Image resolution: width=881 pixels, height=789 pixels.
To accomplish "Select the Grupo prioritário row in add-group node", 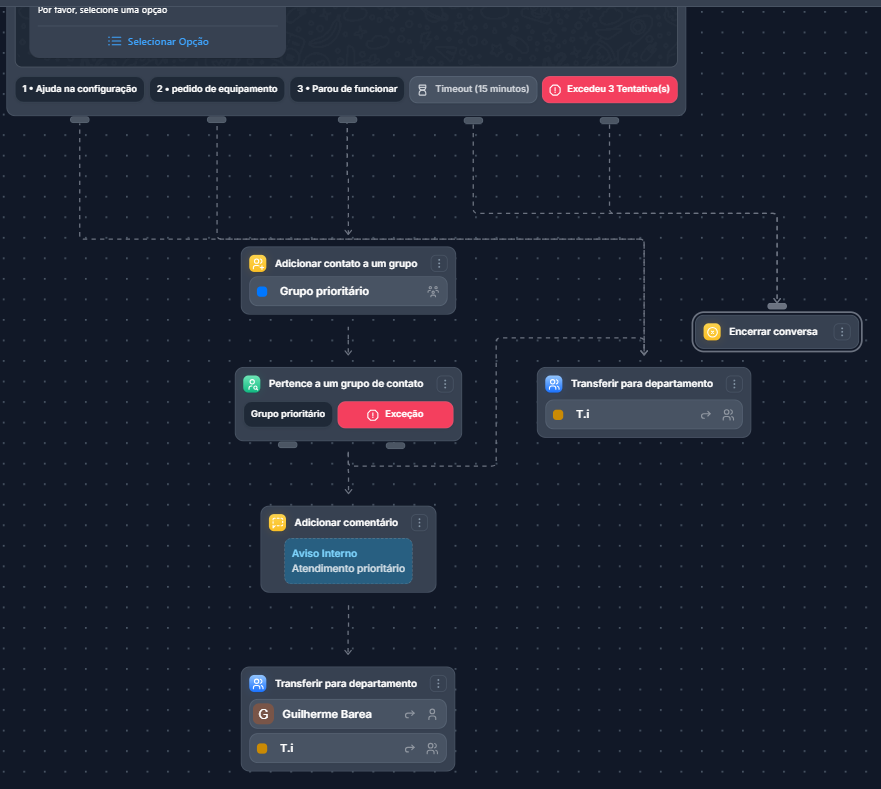I will click(x=348, y=291).
